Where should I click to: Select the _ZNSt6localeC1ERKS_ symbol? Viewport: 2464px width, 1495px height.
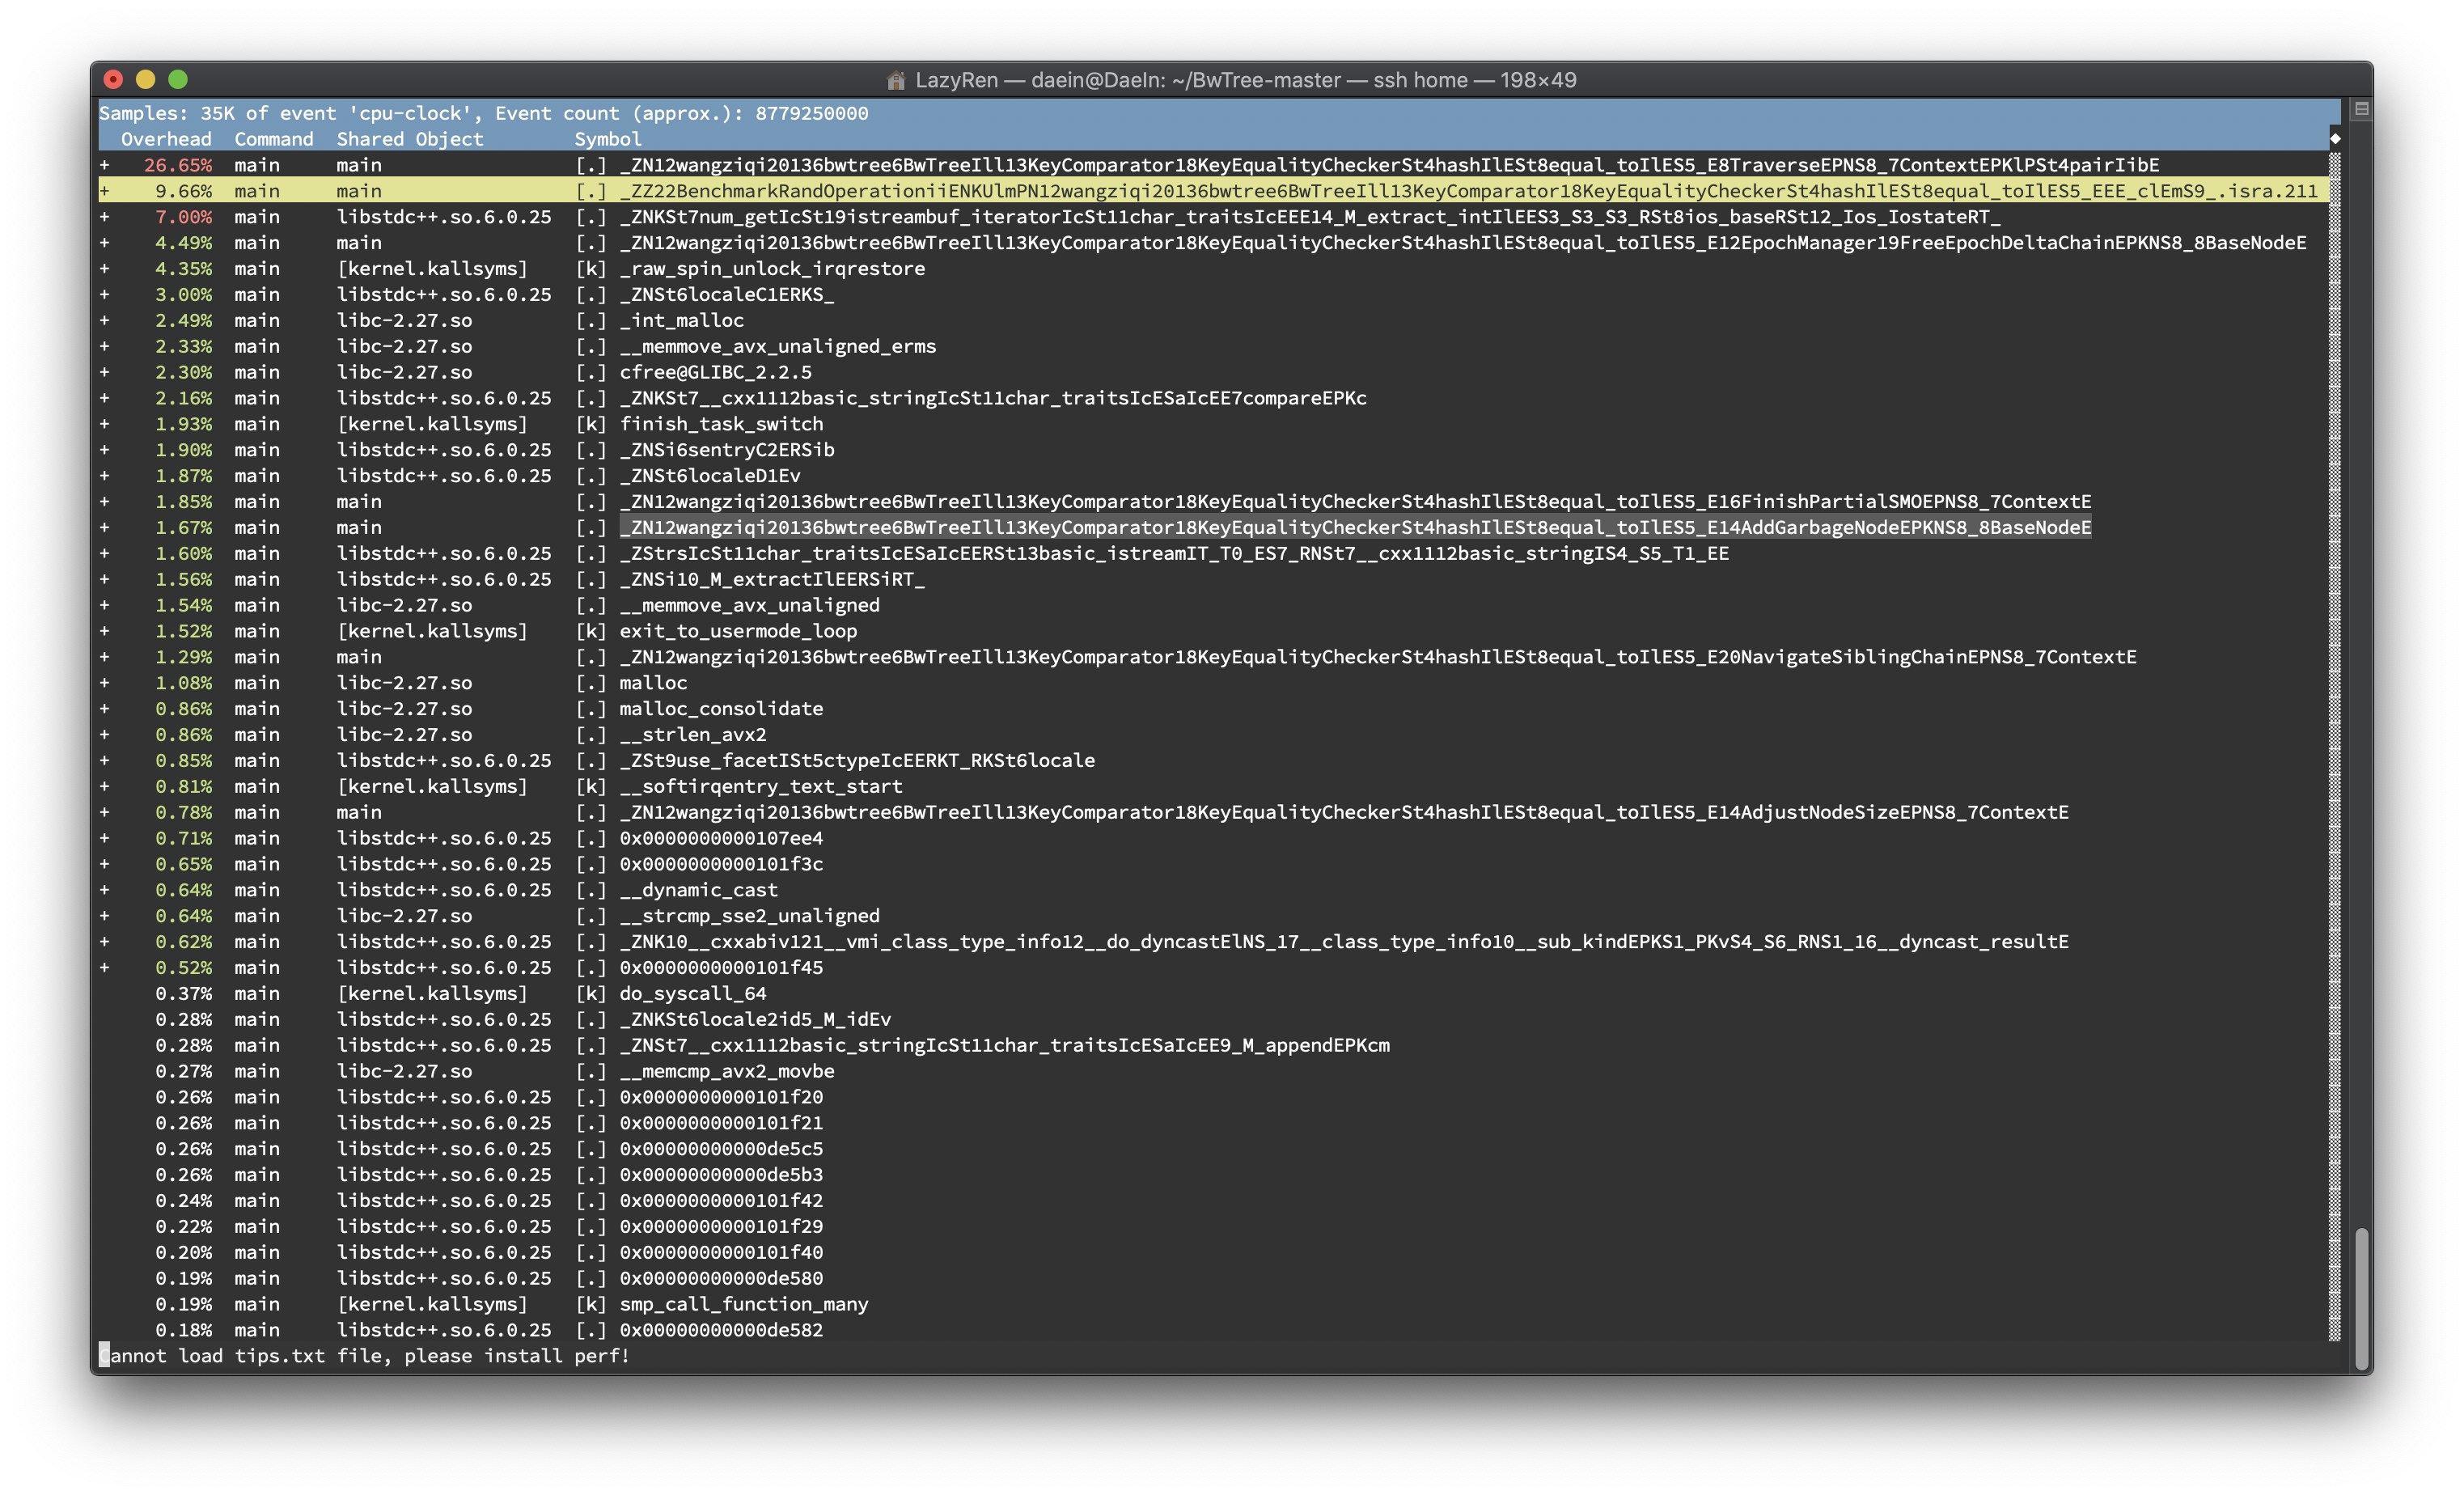tap(727, 295)
